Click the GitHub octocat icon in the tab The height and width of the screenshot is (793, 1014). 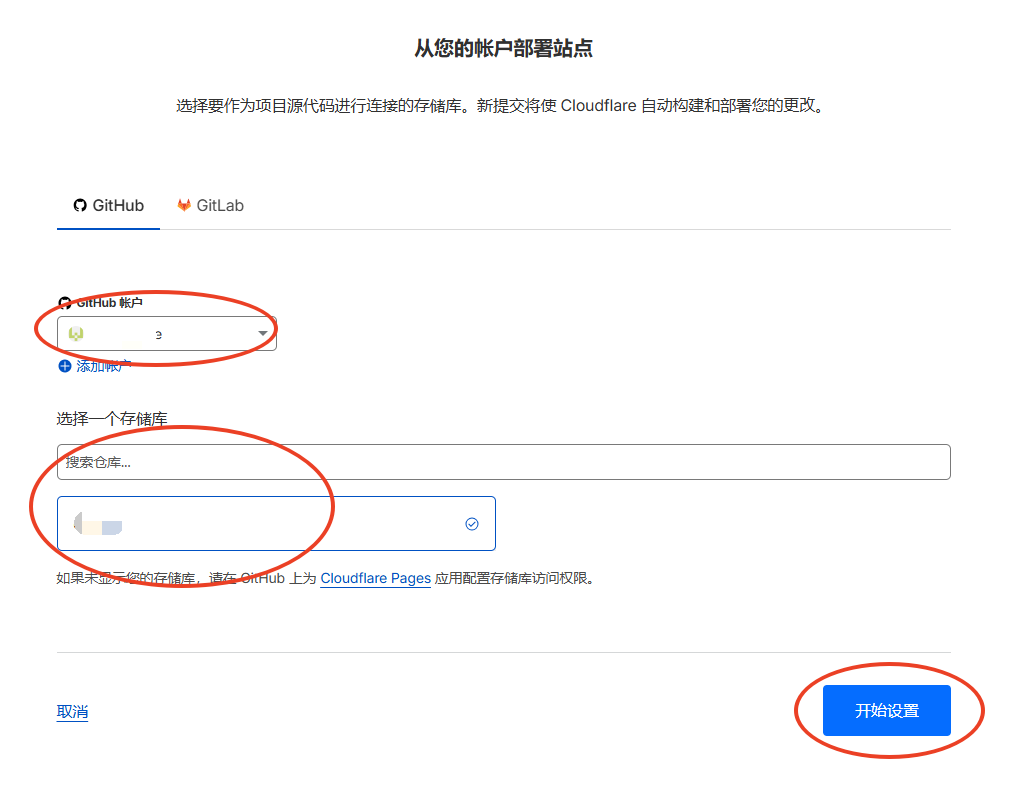(x=80, y=205)
